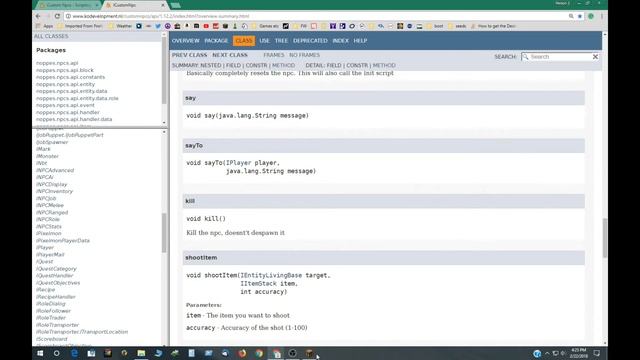The width and height of the screenshot is (640, 360).
Task: Open the IQuestHandler class link
Action: 54,276
